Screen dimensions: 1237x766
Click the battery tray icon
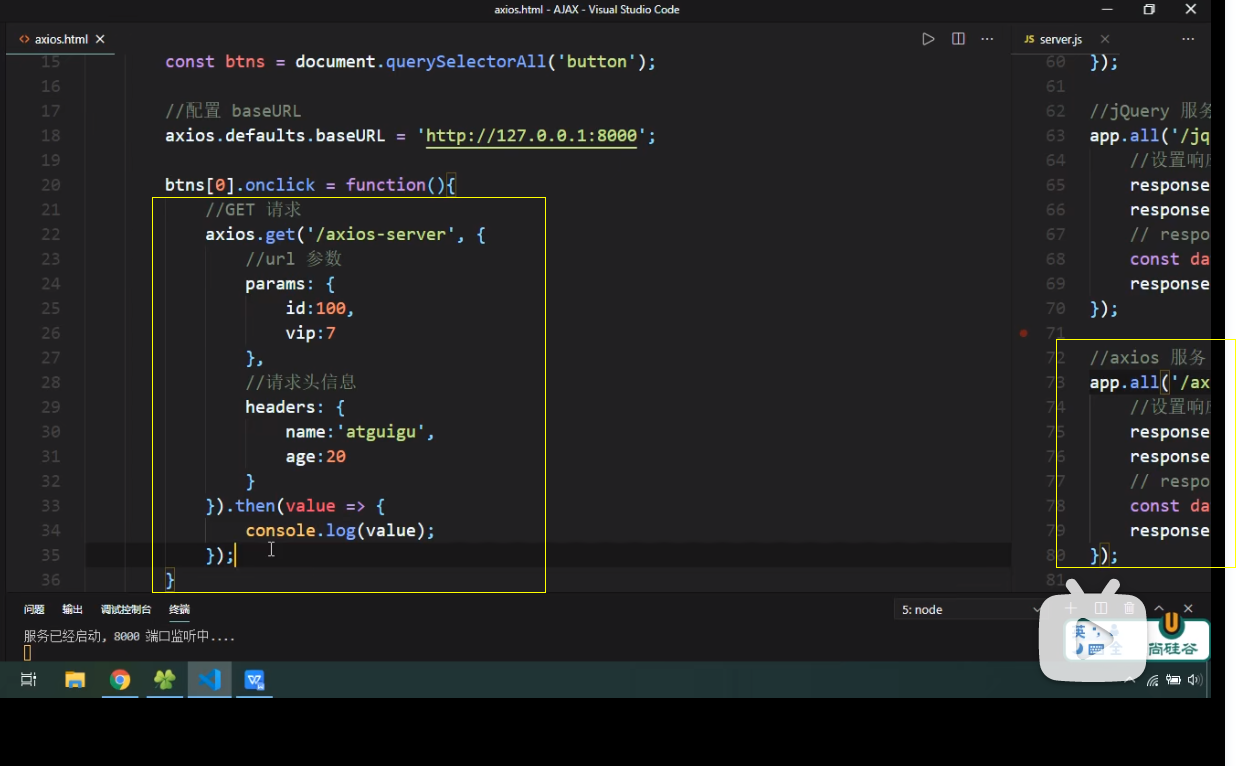(1173, 680)
